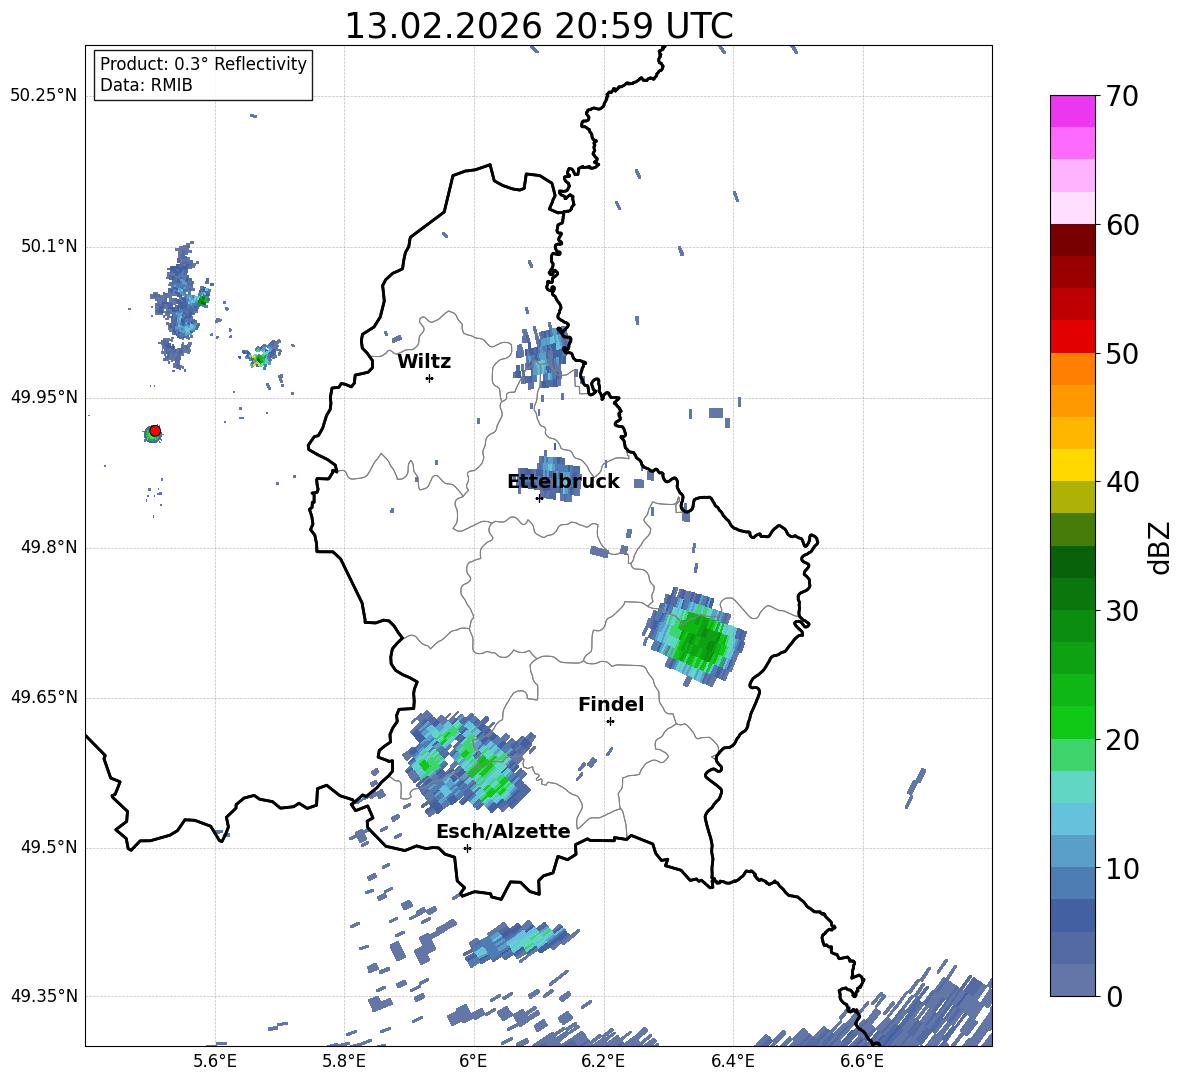
Task: Click the 49.65°N latitude label
Action: pyautogui.click(x=44, y=697)
